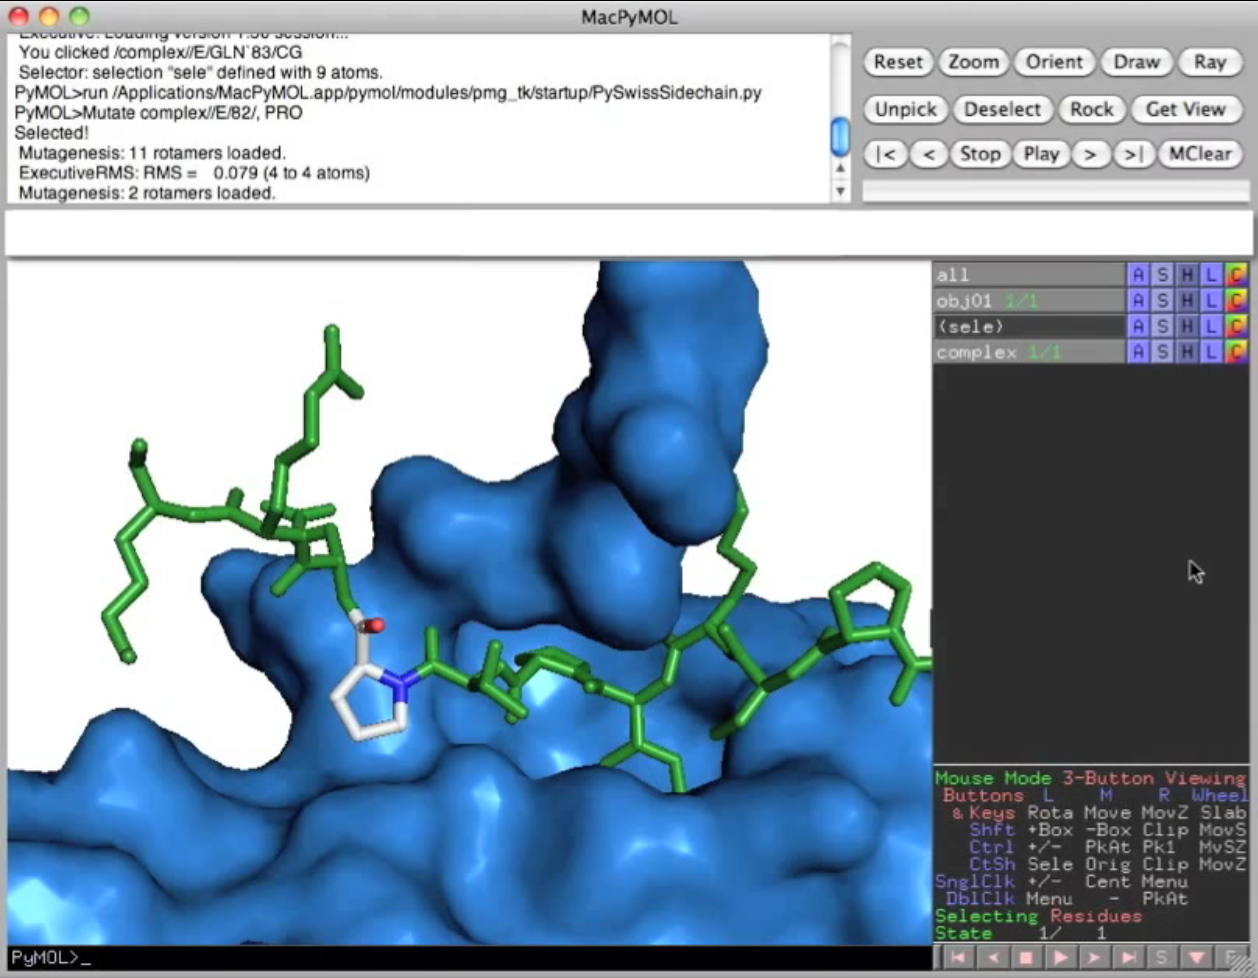This screenshot has width=1258, height=978.
Task: Open the Color menu for complex
Action: 1236,352
